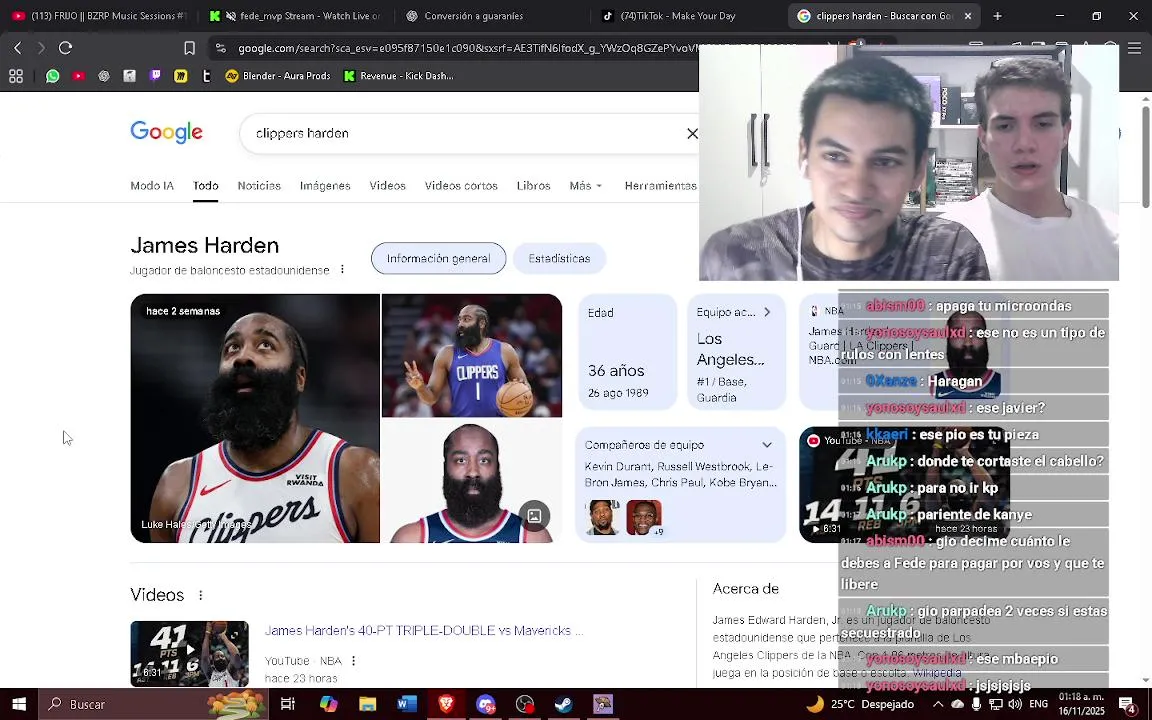This screenshot has width=1152, height=720.
Task: Open Task View in the taskbar
Action: [x=288, y=704]
